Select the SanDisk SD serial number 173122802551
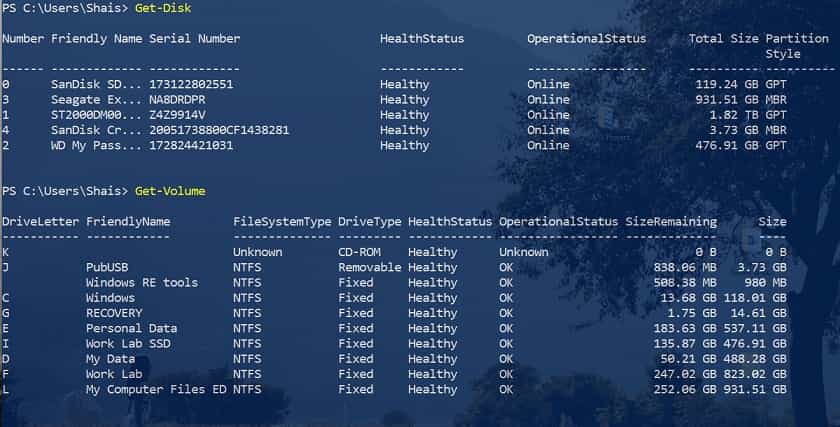Image resolution: width=840 pixels, height=427 pixels. (x=191, y=85)
